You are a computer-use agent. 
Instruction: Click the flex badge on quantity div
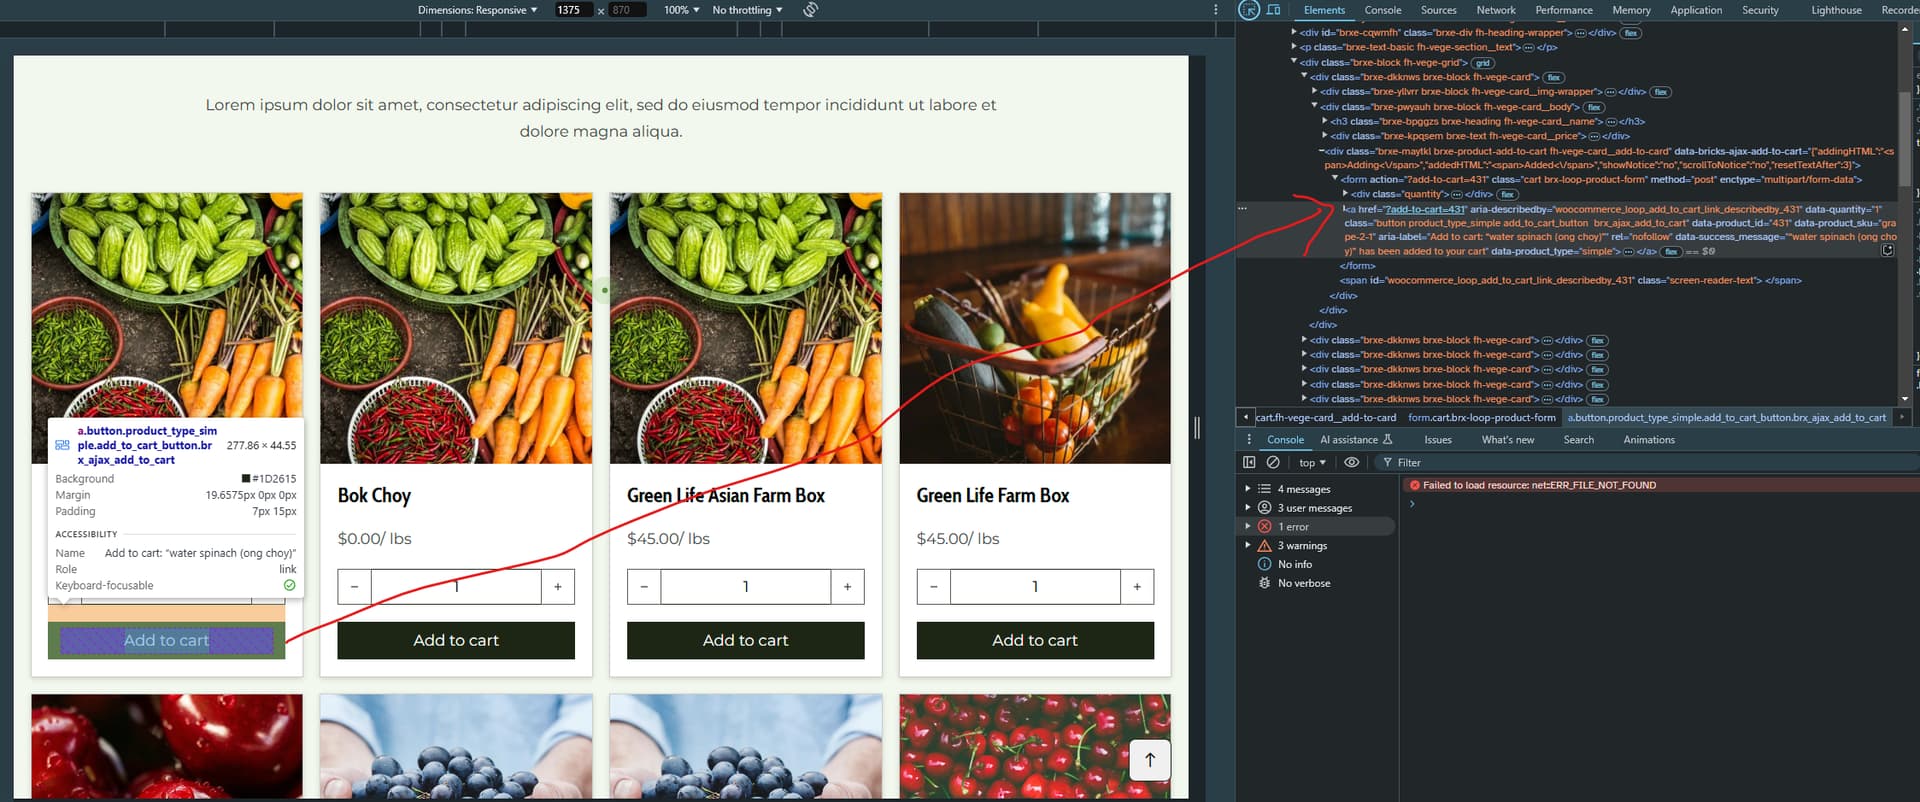pyautogui.click(x=1508, y=195)
